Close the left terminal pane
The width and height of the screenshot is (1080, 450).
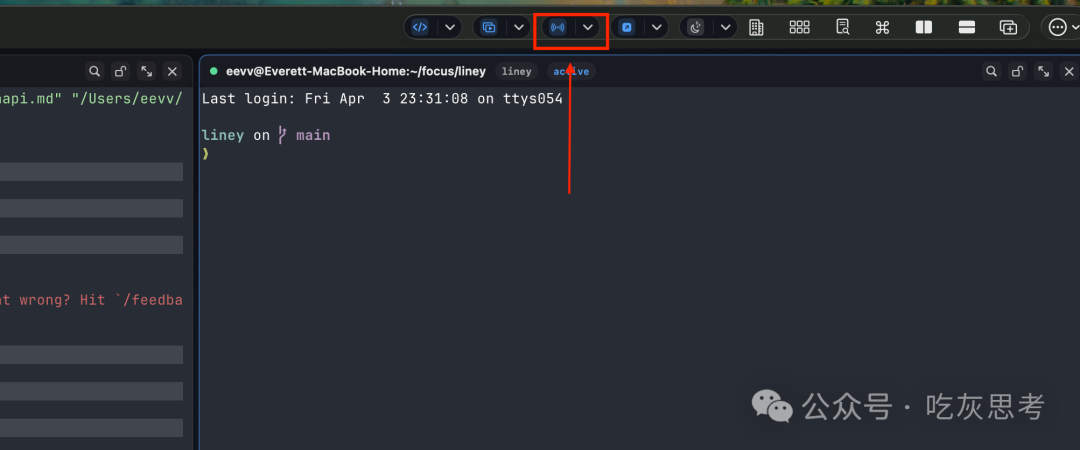(x=173, y=71)
